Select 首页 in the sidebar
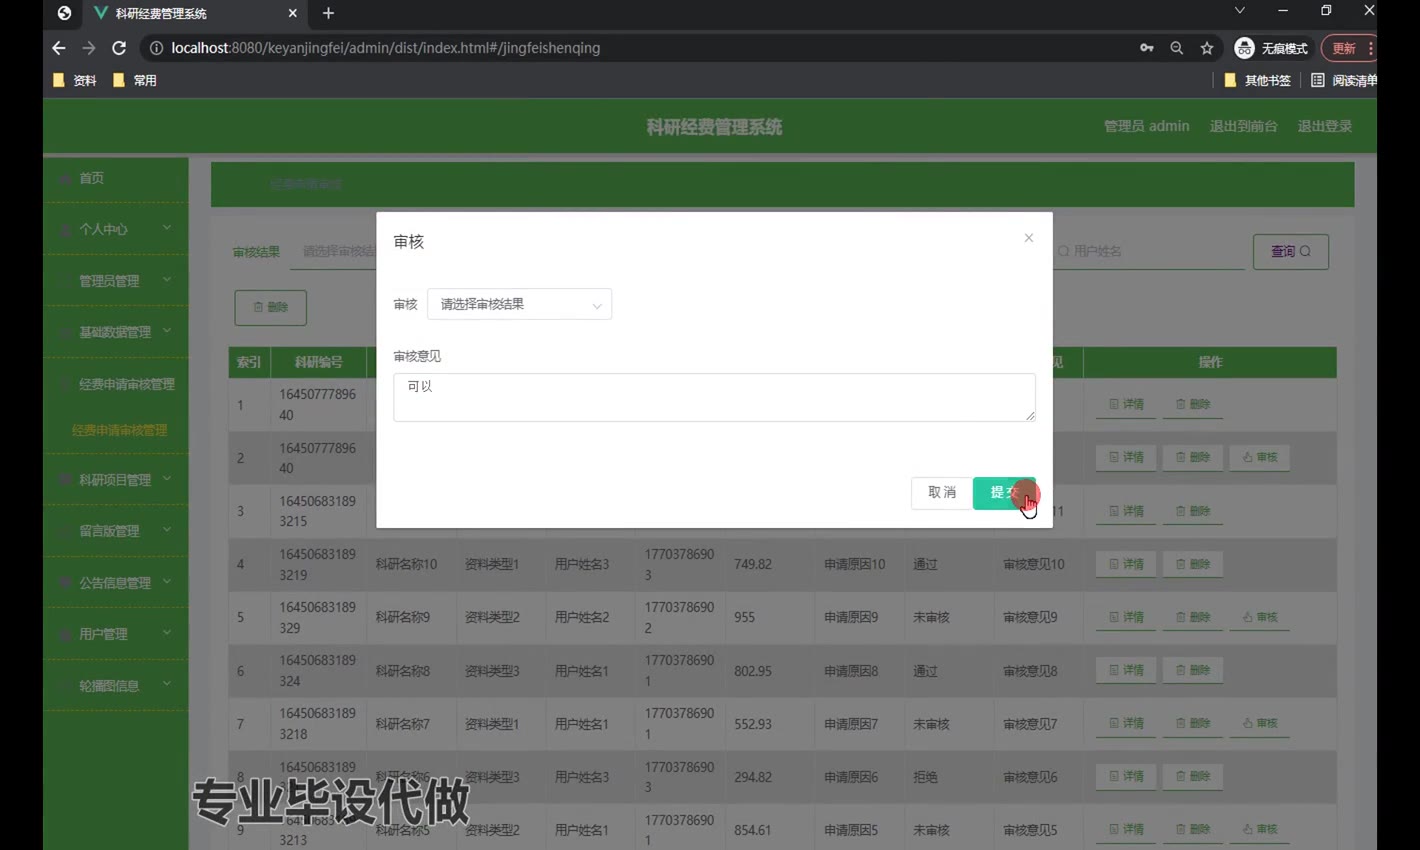The image size is (1420, 850). point(92,178)
